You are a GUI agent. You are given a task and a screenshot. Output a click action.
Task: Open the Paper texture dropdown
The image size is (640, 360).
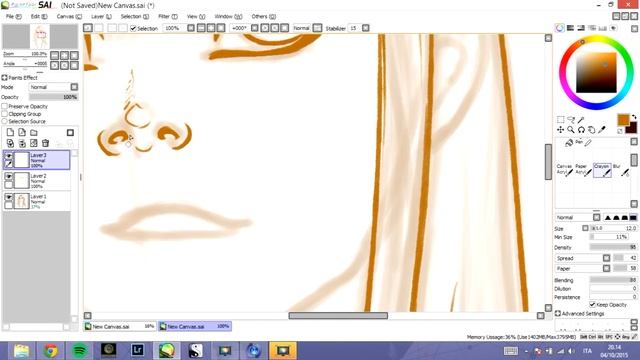pyautogui.click(x=607, y=268)
